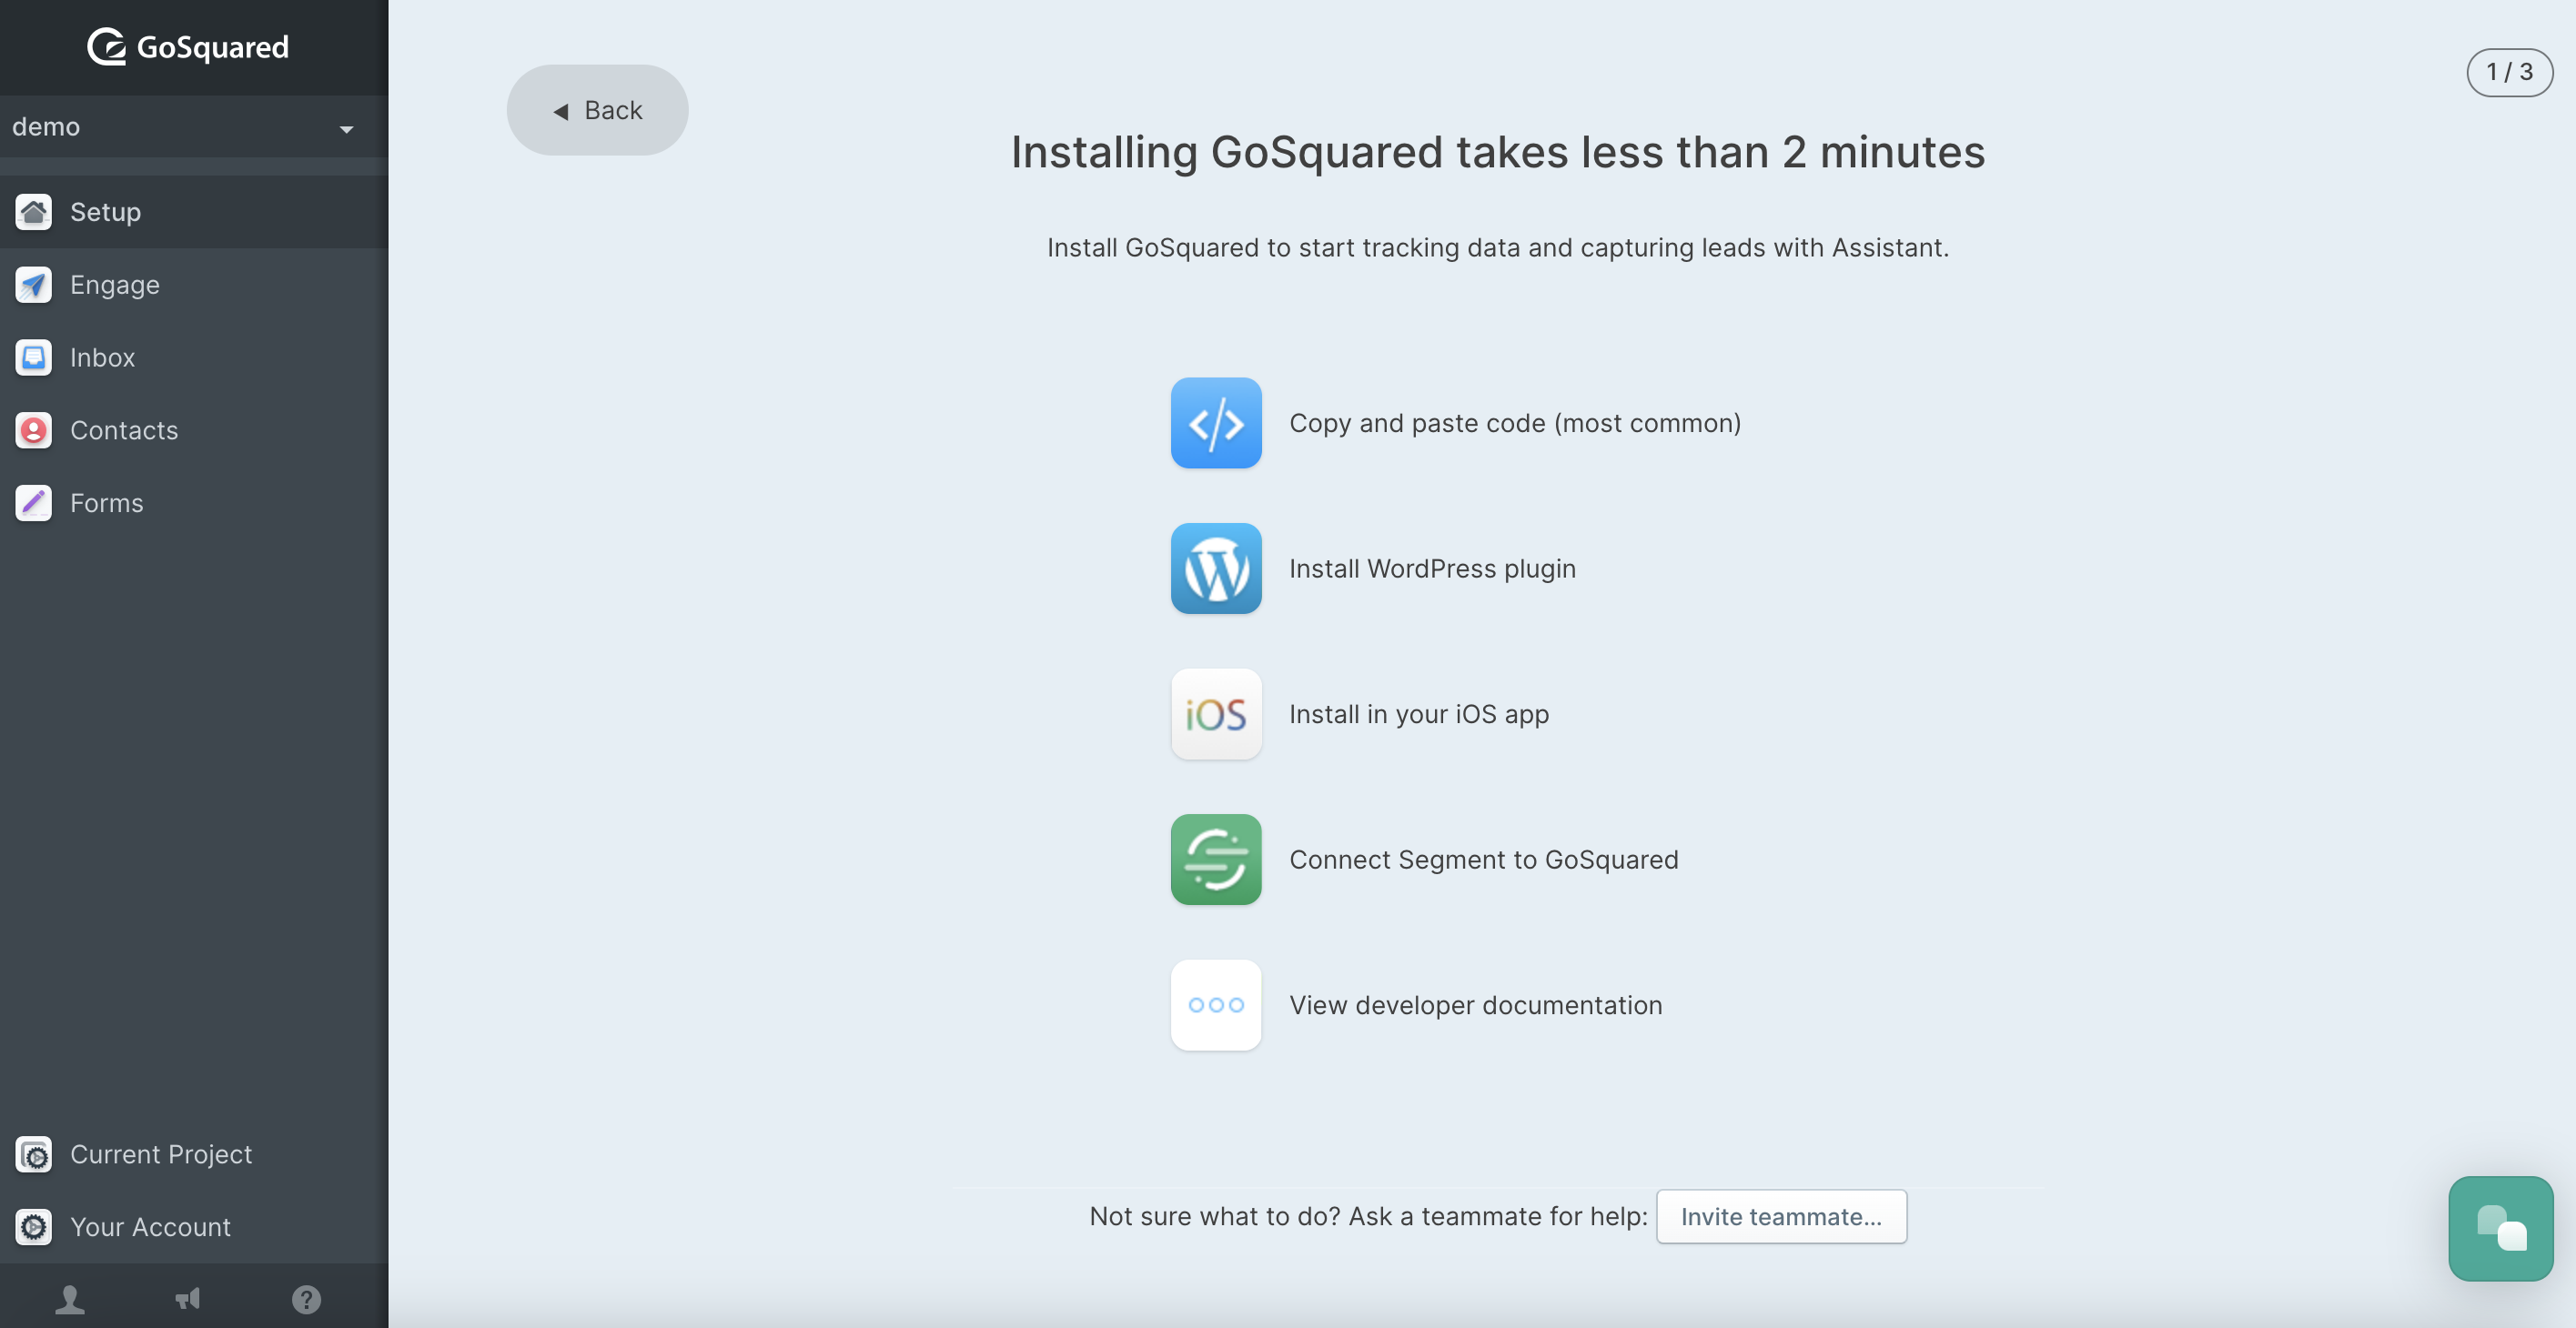Image resolution: width=2576 pixels, height=1328 pixels.
Task: Click the WordPress logo icon
Action: 1216,569
